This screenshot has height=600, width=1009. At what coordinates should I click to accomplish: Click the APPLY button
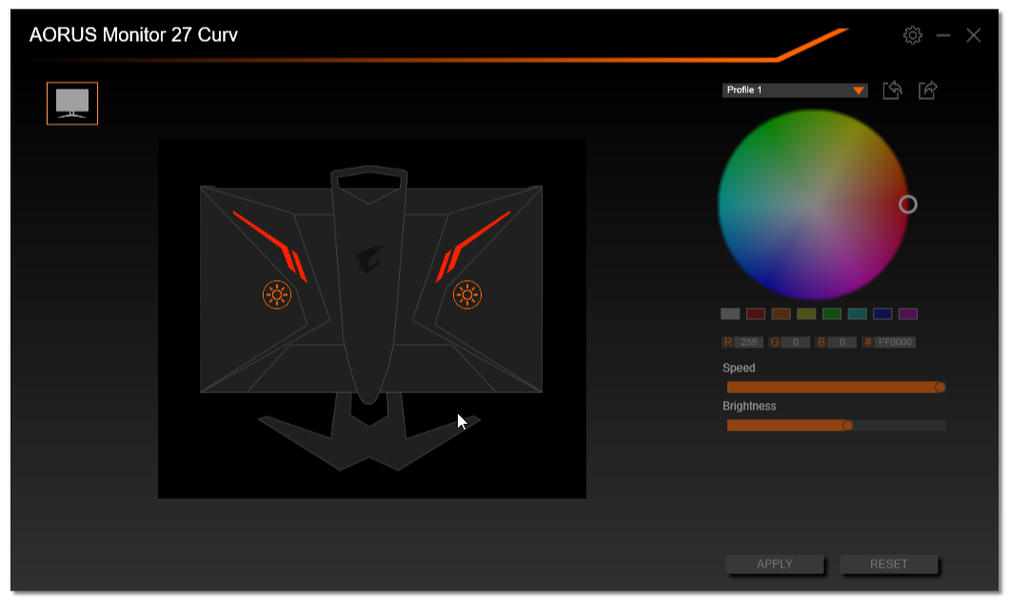[x=775, y=564]
